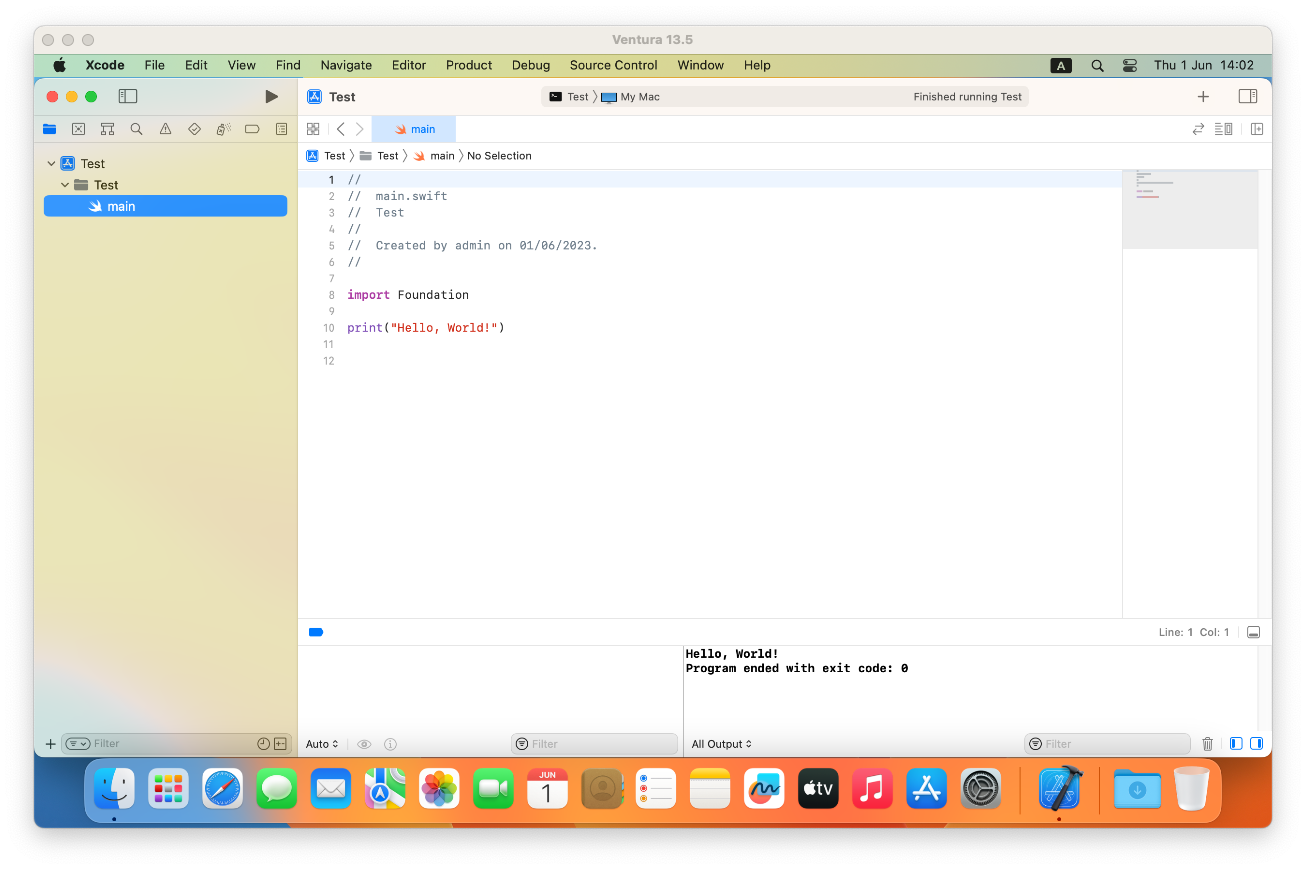This screenshot has width=1306, height=870.
Task: Click the variable info icon
Action: 391,744
